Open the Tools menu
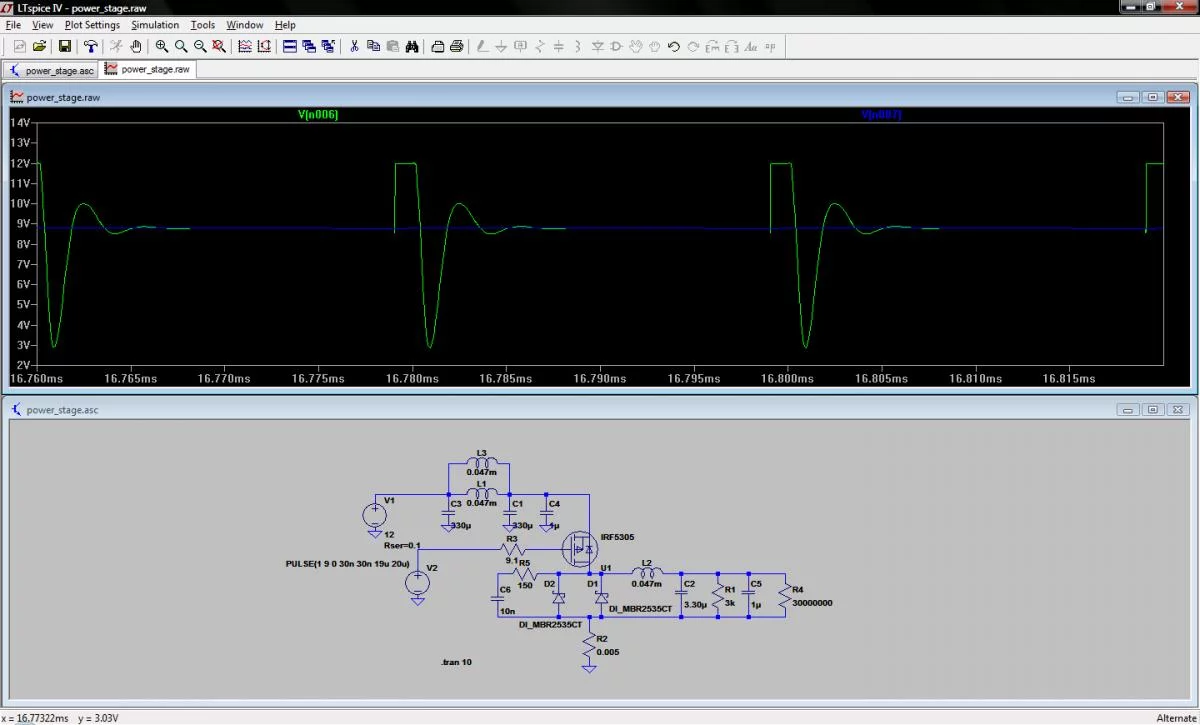The height and width of the screenshot is (725, 1200). (203, 24)
